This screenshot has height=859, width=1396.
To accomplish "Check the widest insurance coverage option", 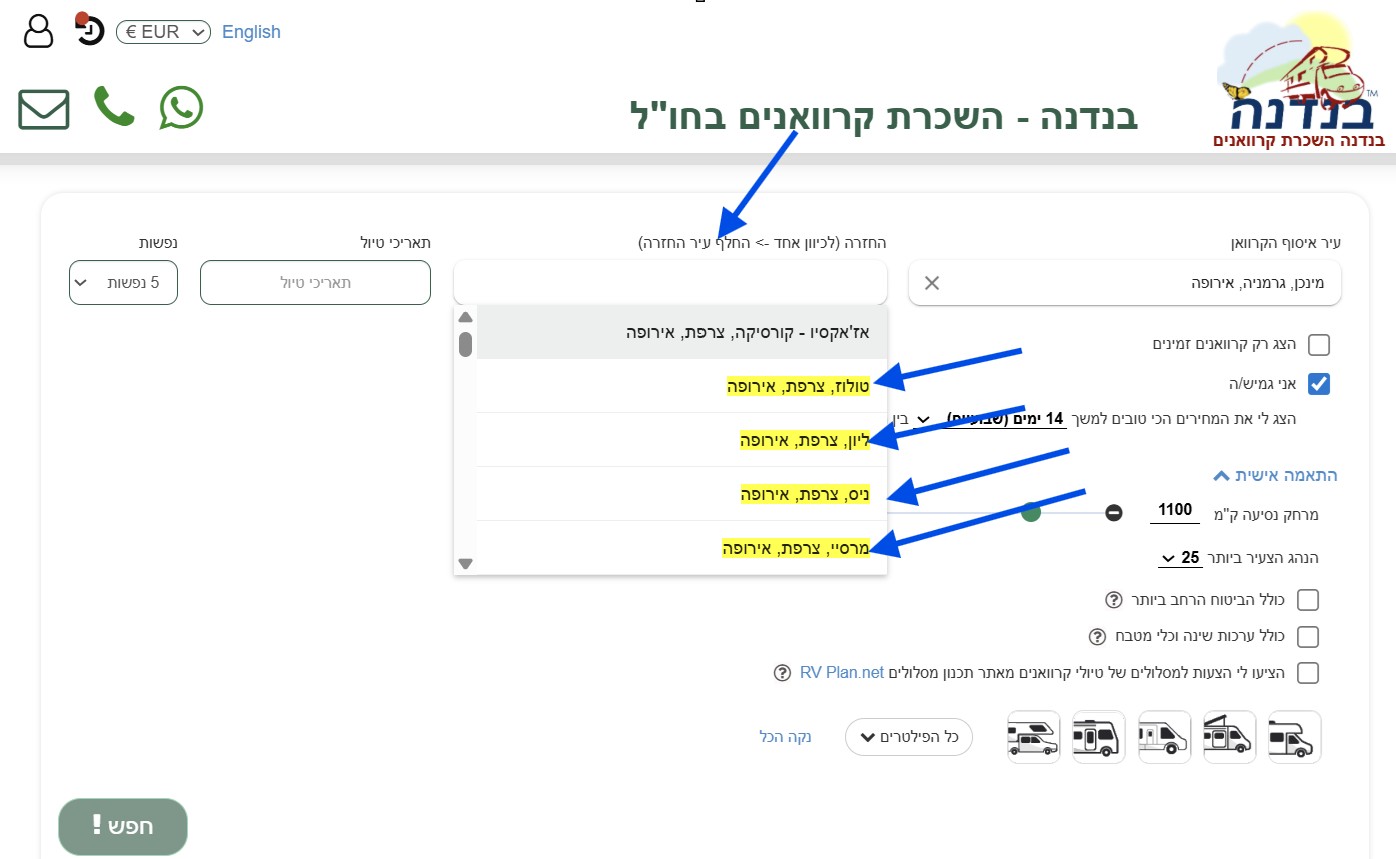I will (x=1307, y=599).
